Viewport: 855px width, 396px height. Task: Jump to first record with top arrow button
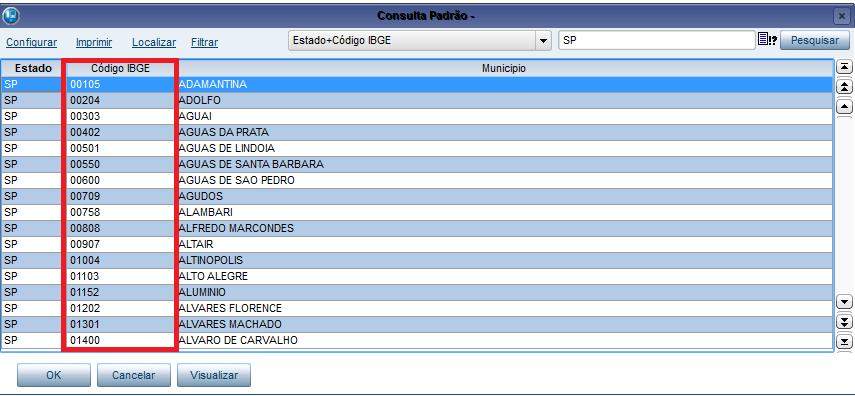pyautogui.click(x=844, y=67)
